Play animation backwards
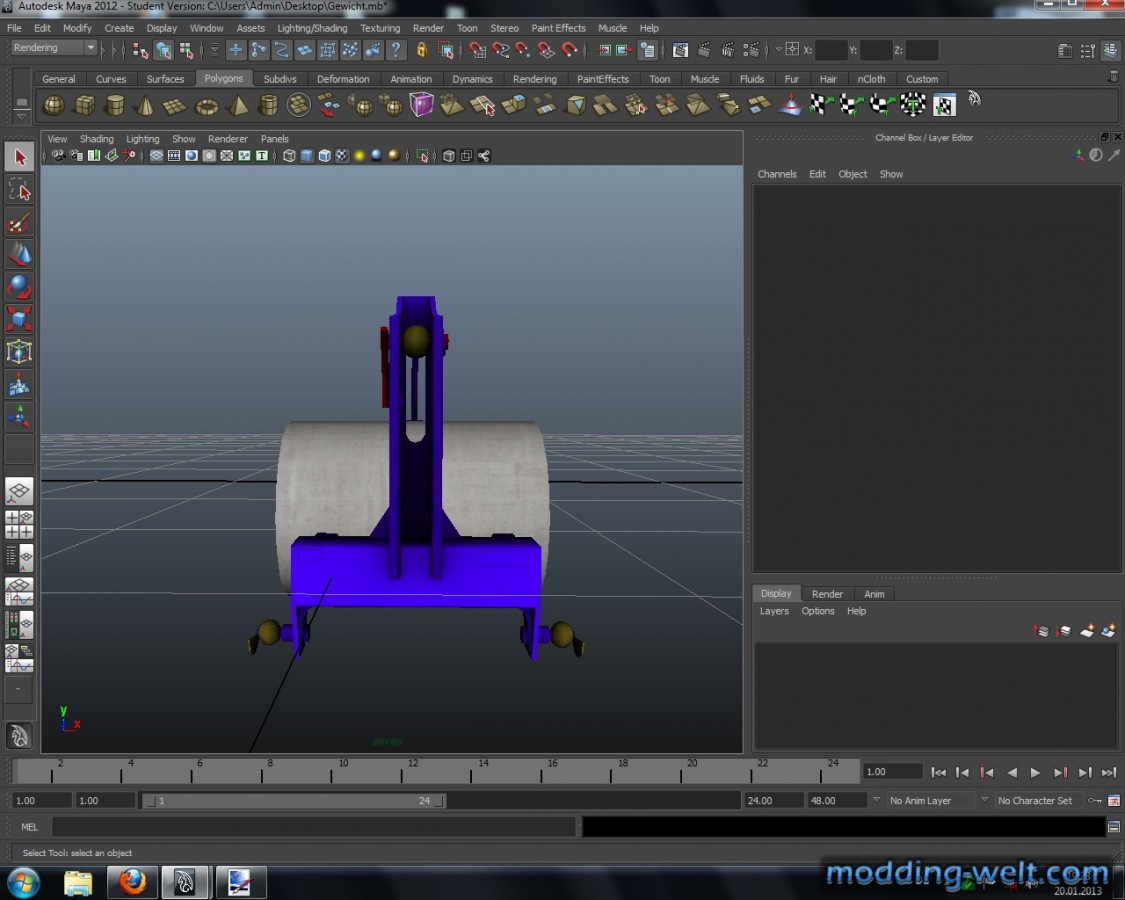Screen dimensions: 1125x900 click(x=1012, y=772)
